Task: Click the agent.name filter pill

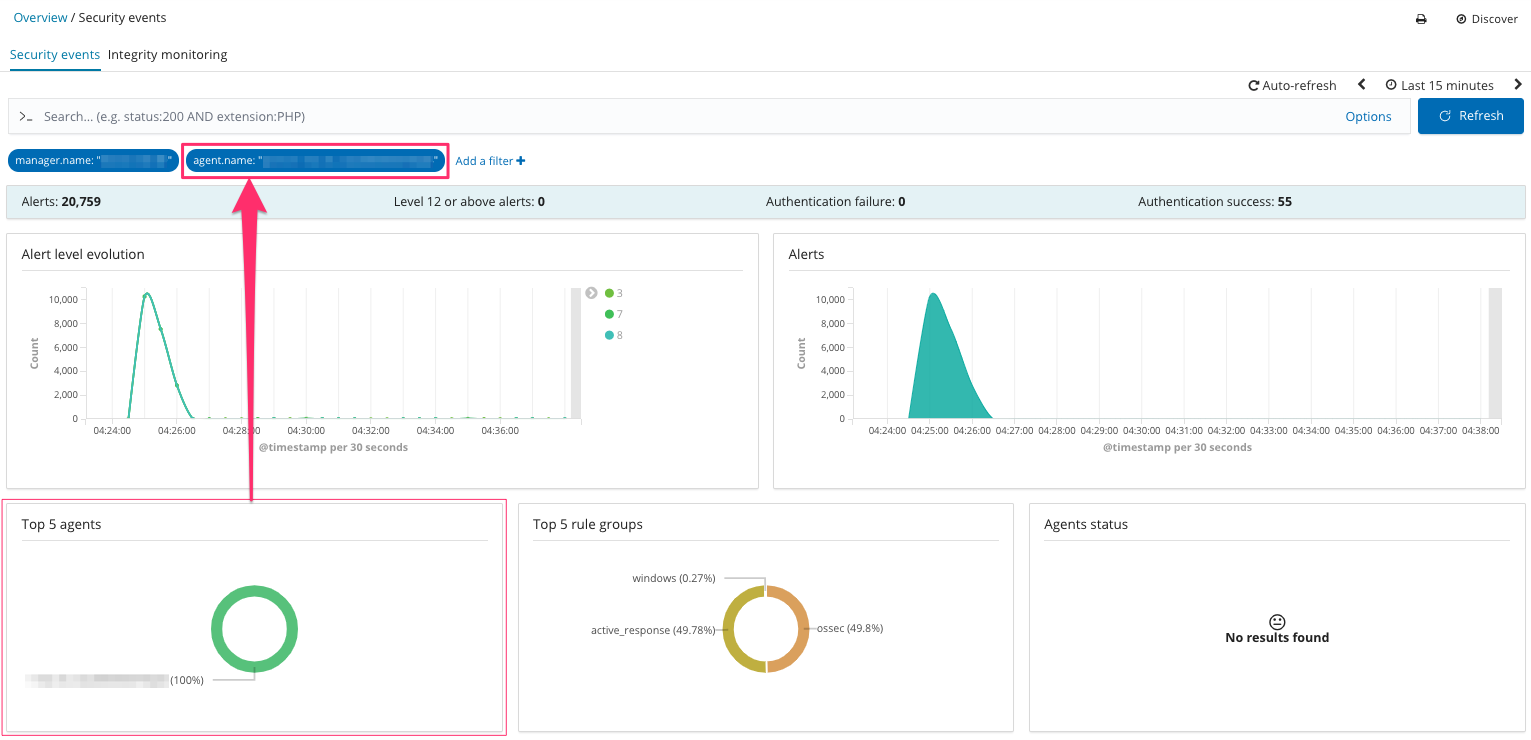Action: pos(315,161)
